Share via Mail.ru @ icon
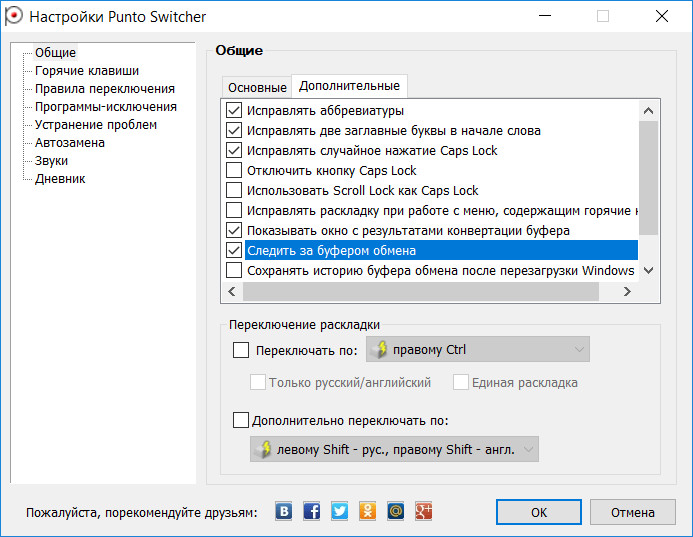693x537 pixels. 396,512
